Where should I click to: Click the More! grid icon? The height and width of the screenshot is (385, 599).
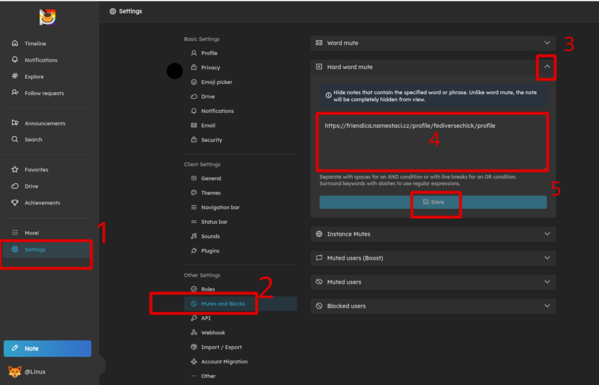coord(15,233)
